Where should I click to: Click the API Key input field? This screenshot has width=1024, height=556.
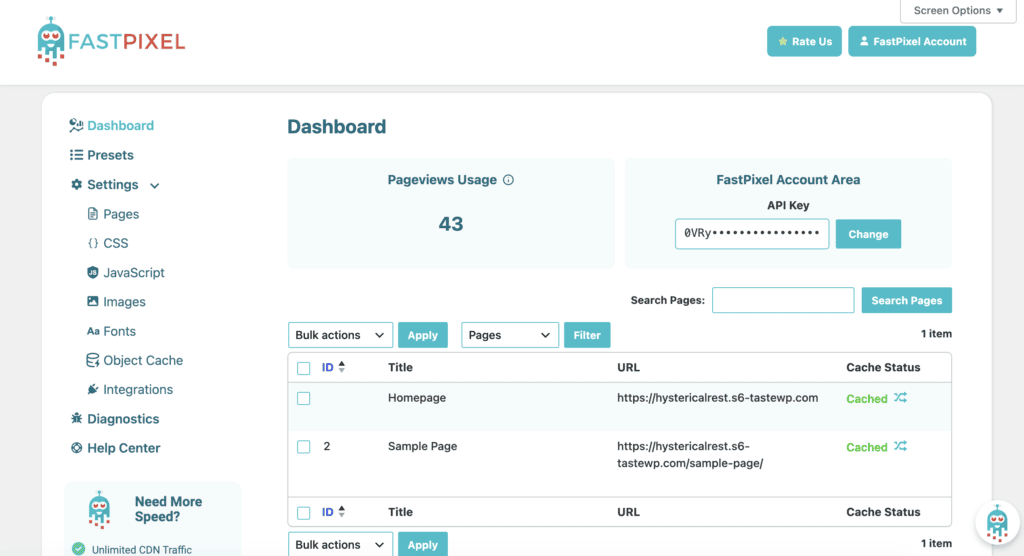[x=752, y=234]
